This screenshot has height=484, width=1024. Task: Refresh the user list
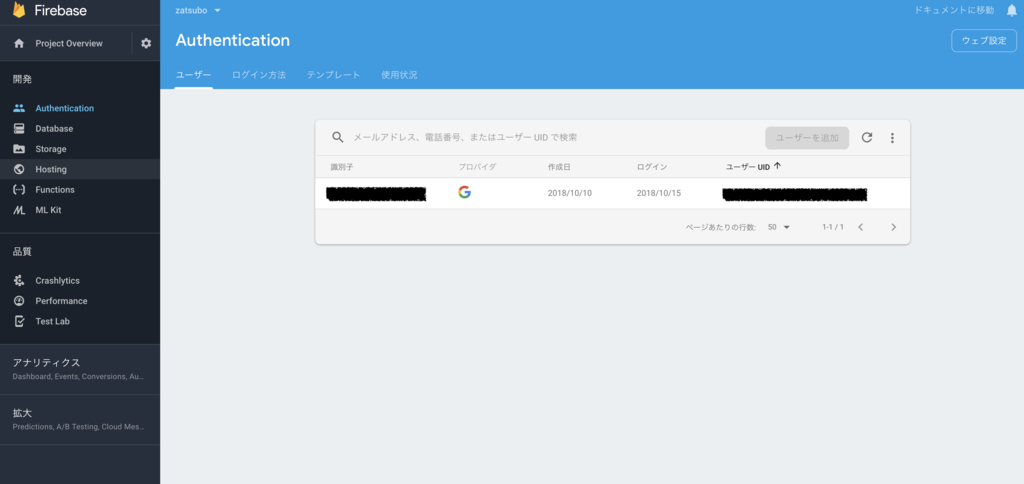pyautogui.click(x=867, y=137)
